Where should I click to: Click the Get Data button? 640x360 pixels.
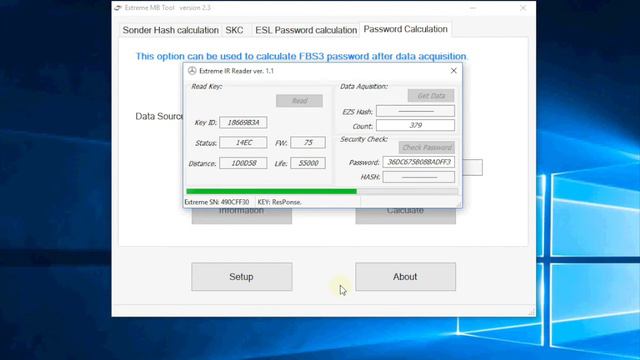click(x=431, y=96)
